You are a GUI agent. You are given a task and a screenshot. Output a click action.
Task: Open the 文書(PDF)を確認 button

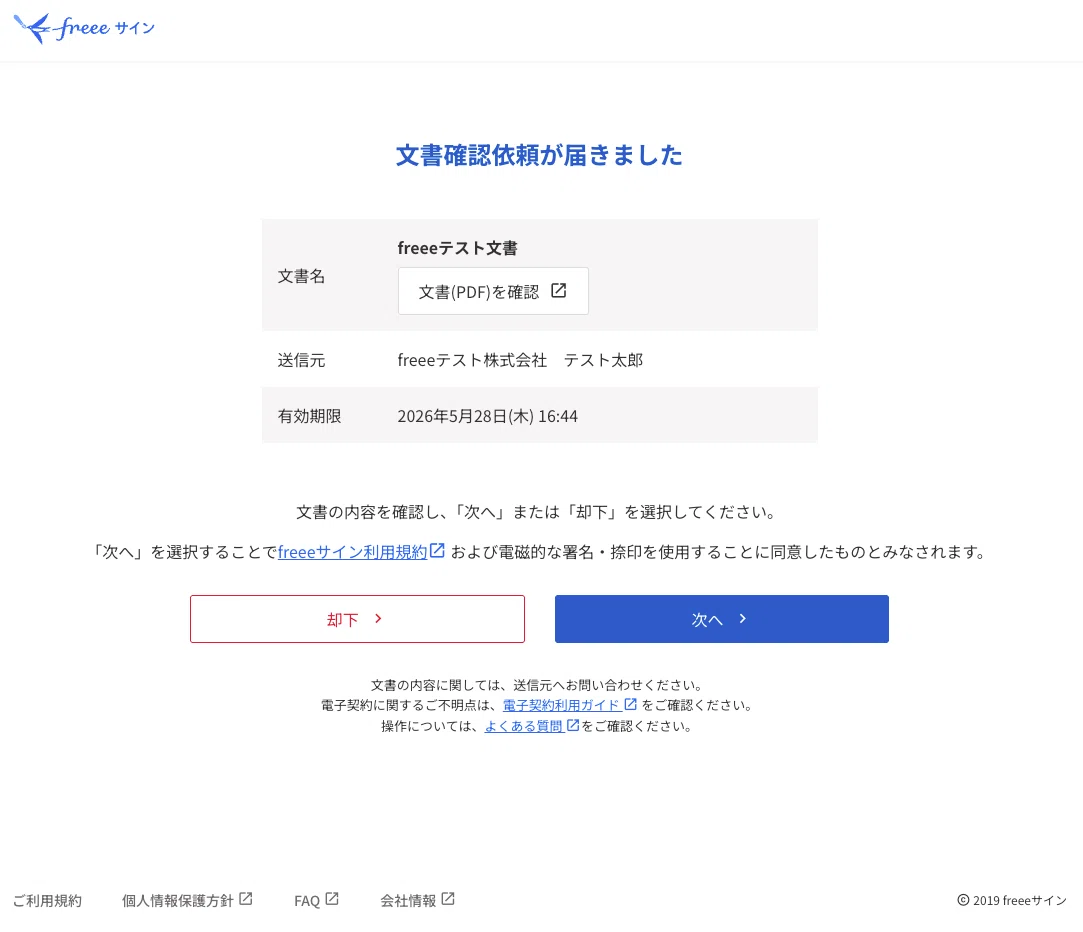(x=493, y=291)
